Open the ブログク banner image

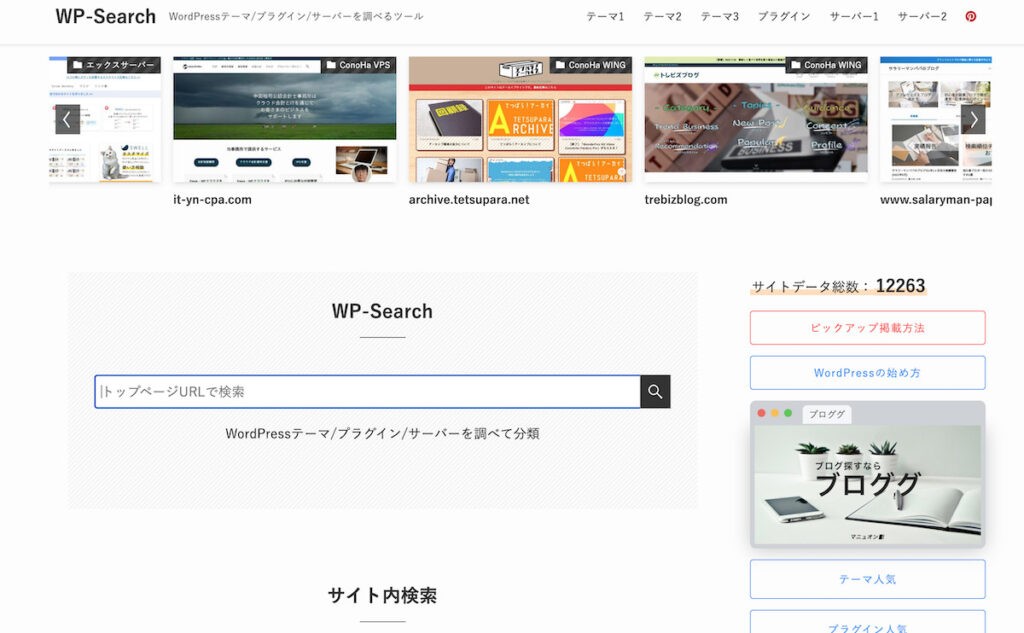[x=867, y=474]
